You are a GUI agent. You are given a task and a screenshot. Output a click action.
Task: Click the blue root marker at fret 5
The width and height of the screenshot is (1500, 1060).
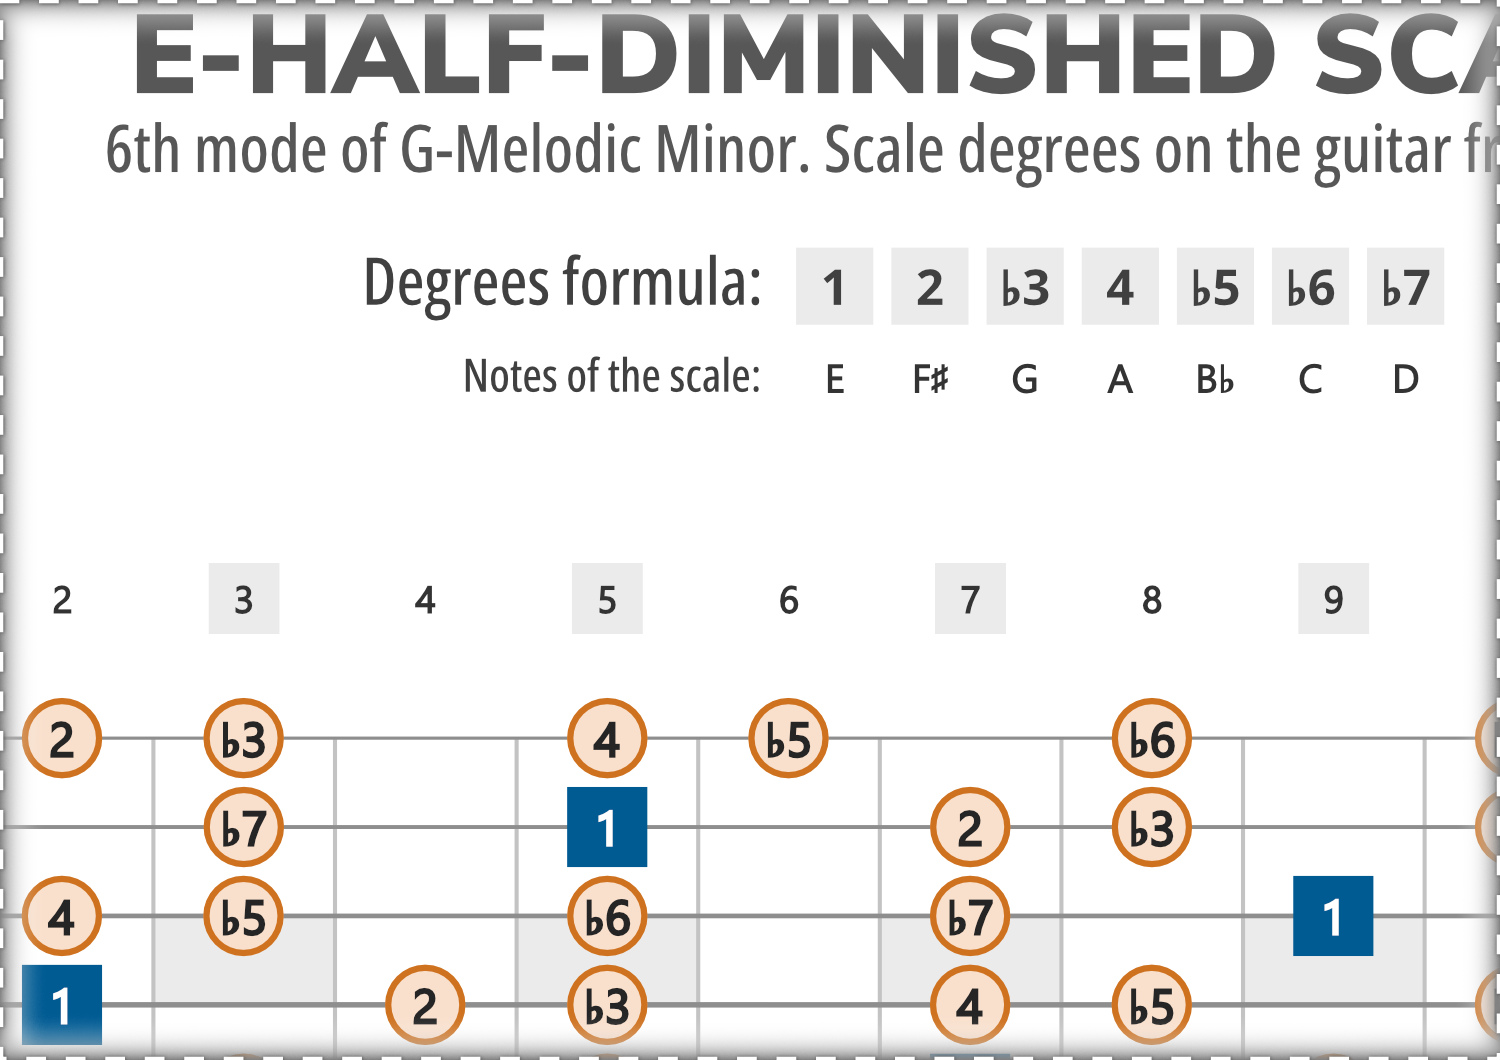[607, 827]
